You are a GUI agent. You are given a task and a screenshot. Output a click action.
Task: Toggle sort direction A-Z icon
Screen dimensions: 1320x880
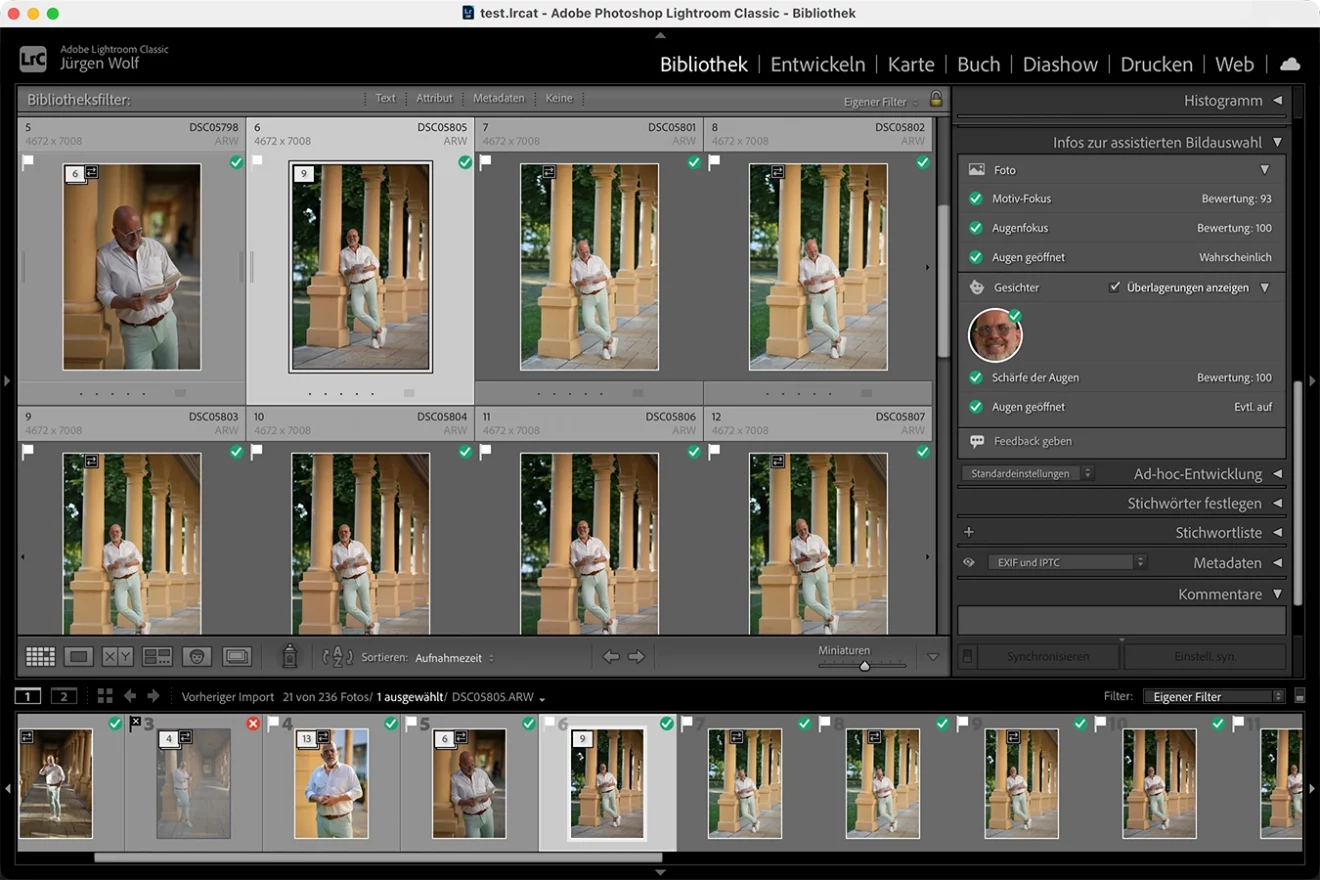point(338,657)
